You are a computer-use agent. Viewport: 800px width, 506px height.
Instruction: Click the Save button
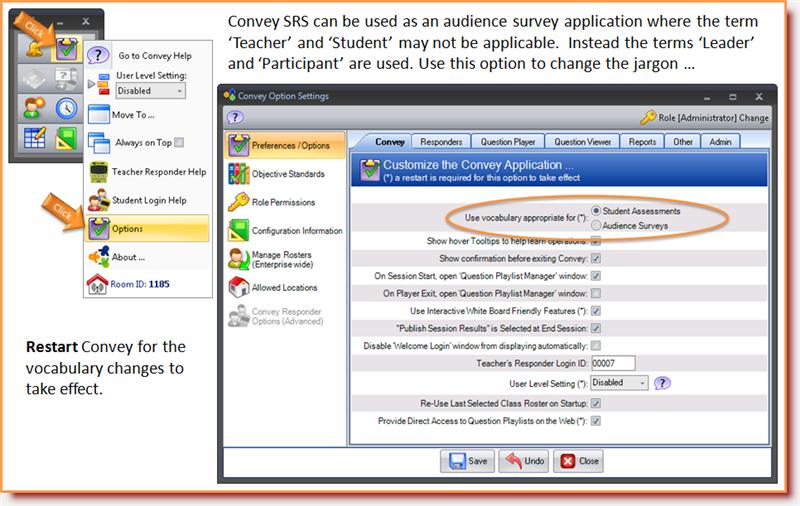pyautogui.click(x=467, y=461)
